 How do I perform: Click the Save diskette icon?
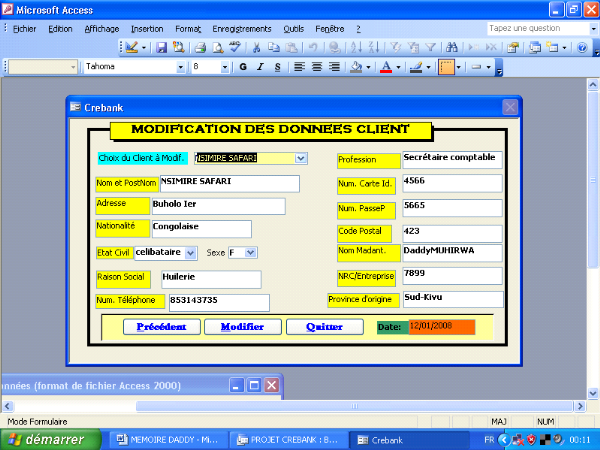(161, 47)
